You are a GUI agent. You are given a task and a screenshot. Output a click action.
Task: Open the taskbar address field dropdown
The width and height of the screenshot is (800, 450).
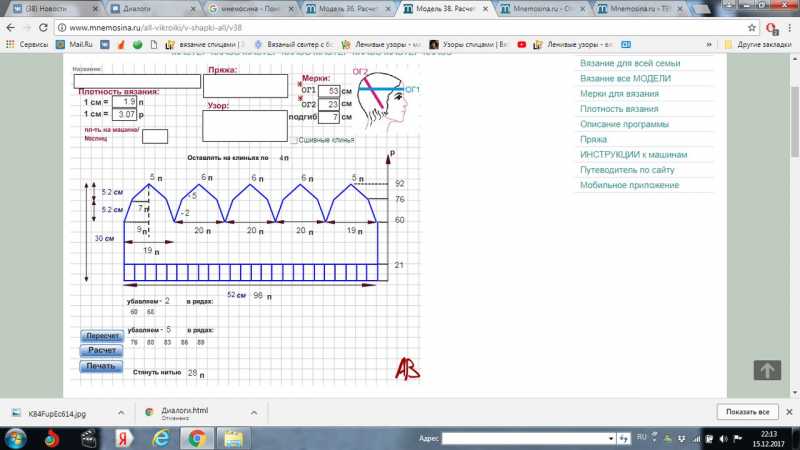612,438
